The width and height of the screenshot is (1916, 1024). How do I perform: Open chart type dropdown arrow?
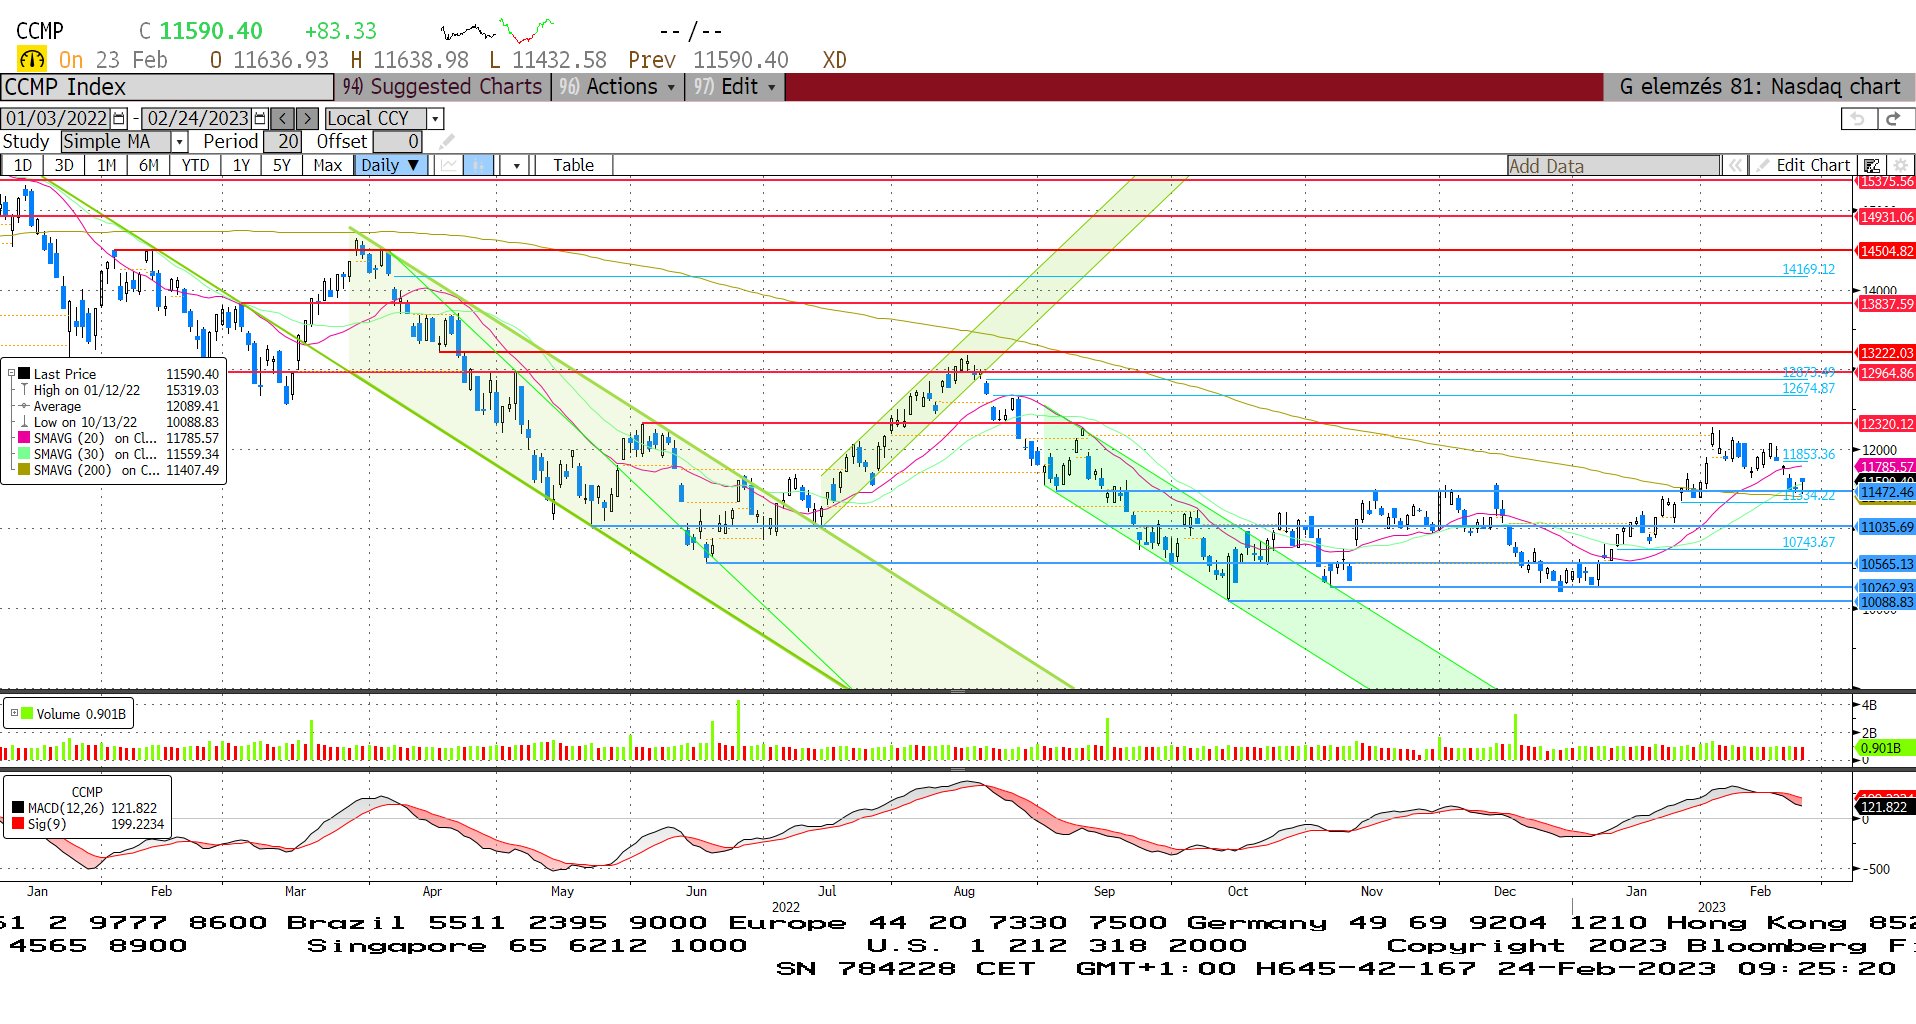tap(516, 166)
